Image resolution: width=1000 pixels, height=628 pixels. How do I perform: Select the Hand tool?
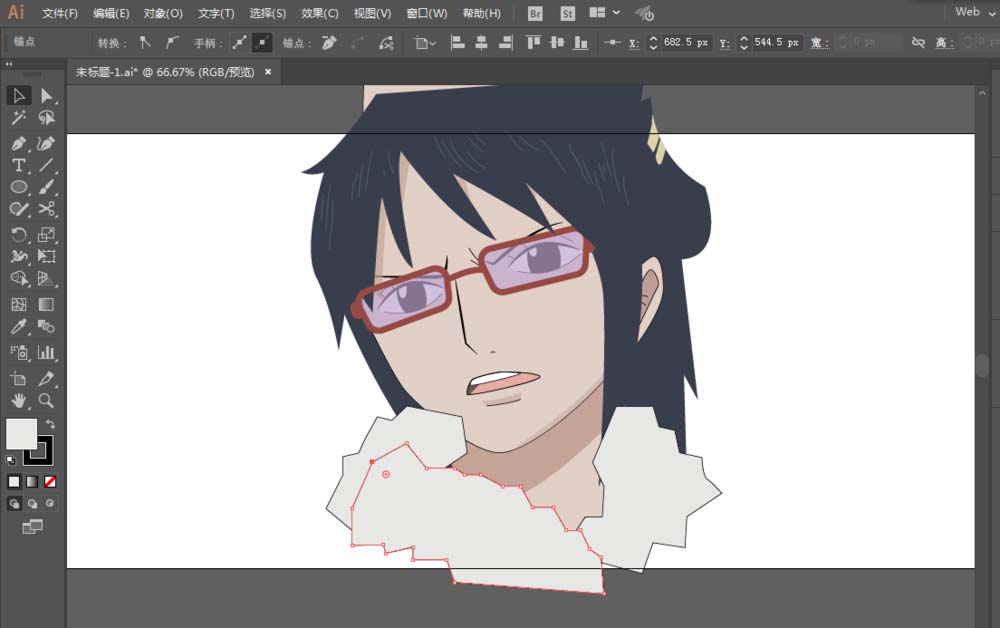(x=19, y=400)
